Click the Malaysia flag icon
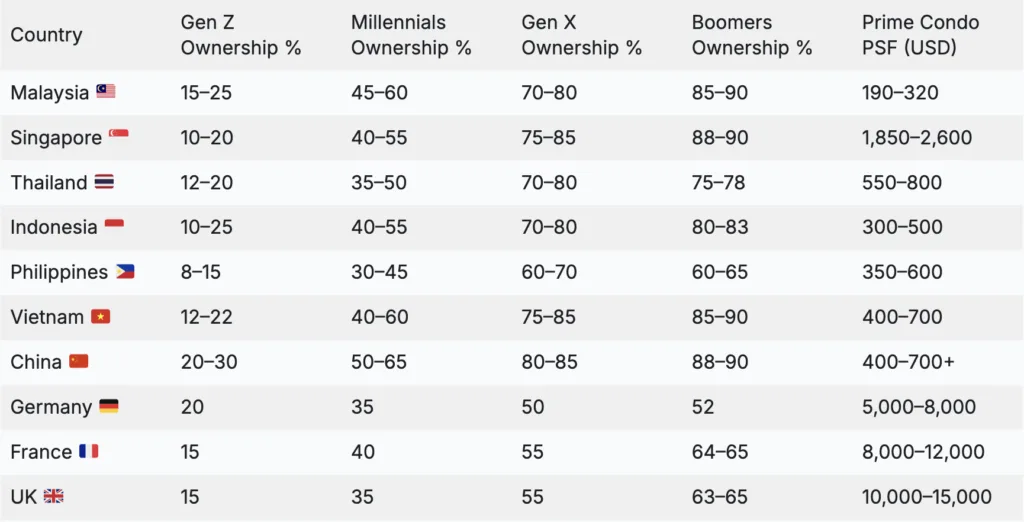The image size is (1024, 522). [106, 92]
